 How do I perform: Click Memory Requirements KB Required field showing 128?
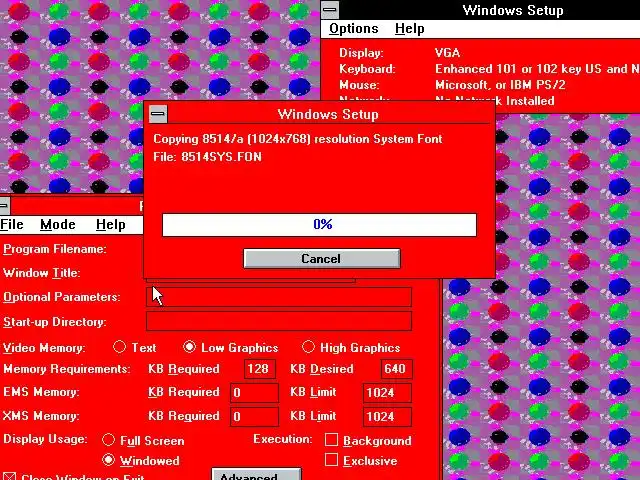pos(260,369)
